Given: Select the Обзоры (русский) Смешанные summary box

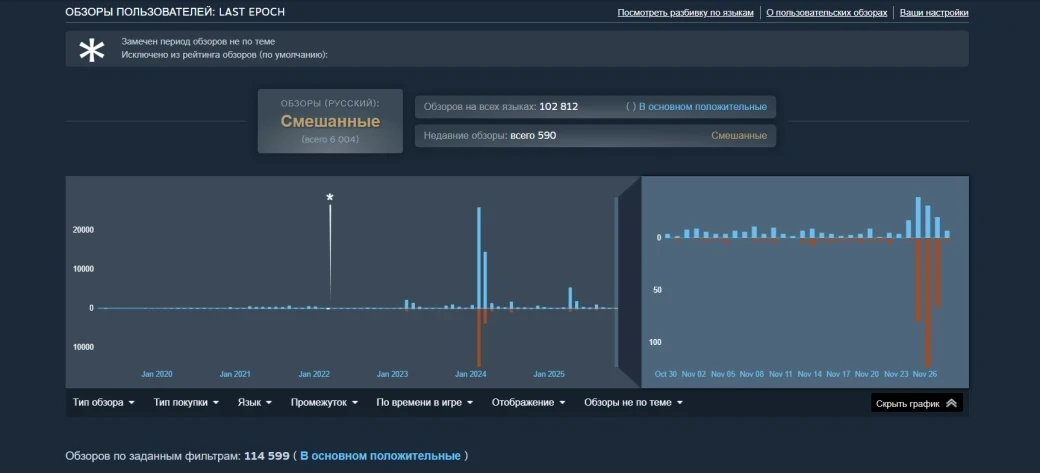Looking at the screenshot, I should point(330,121).
